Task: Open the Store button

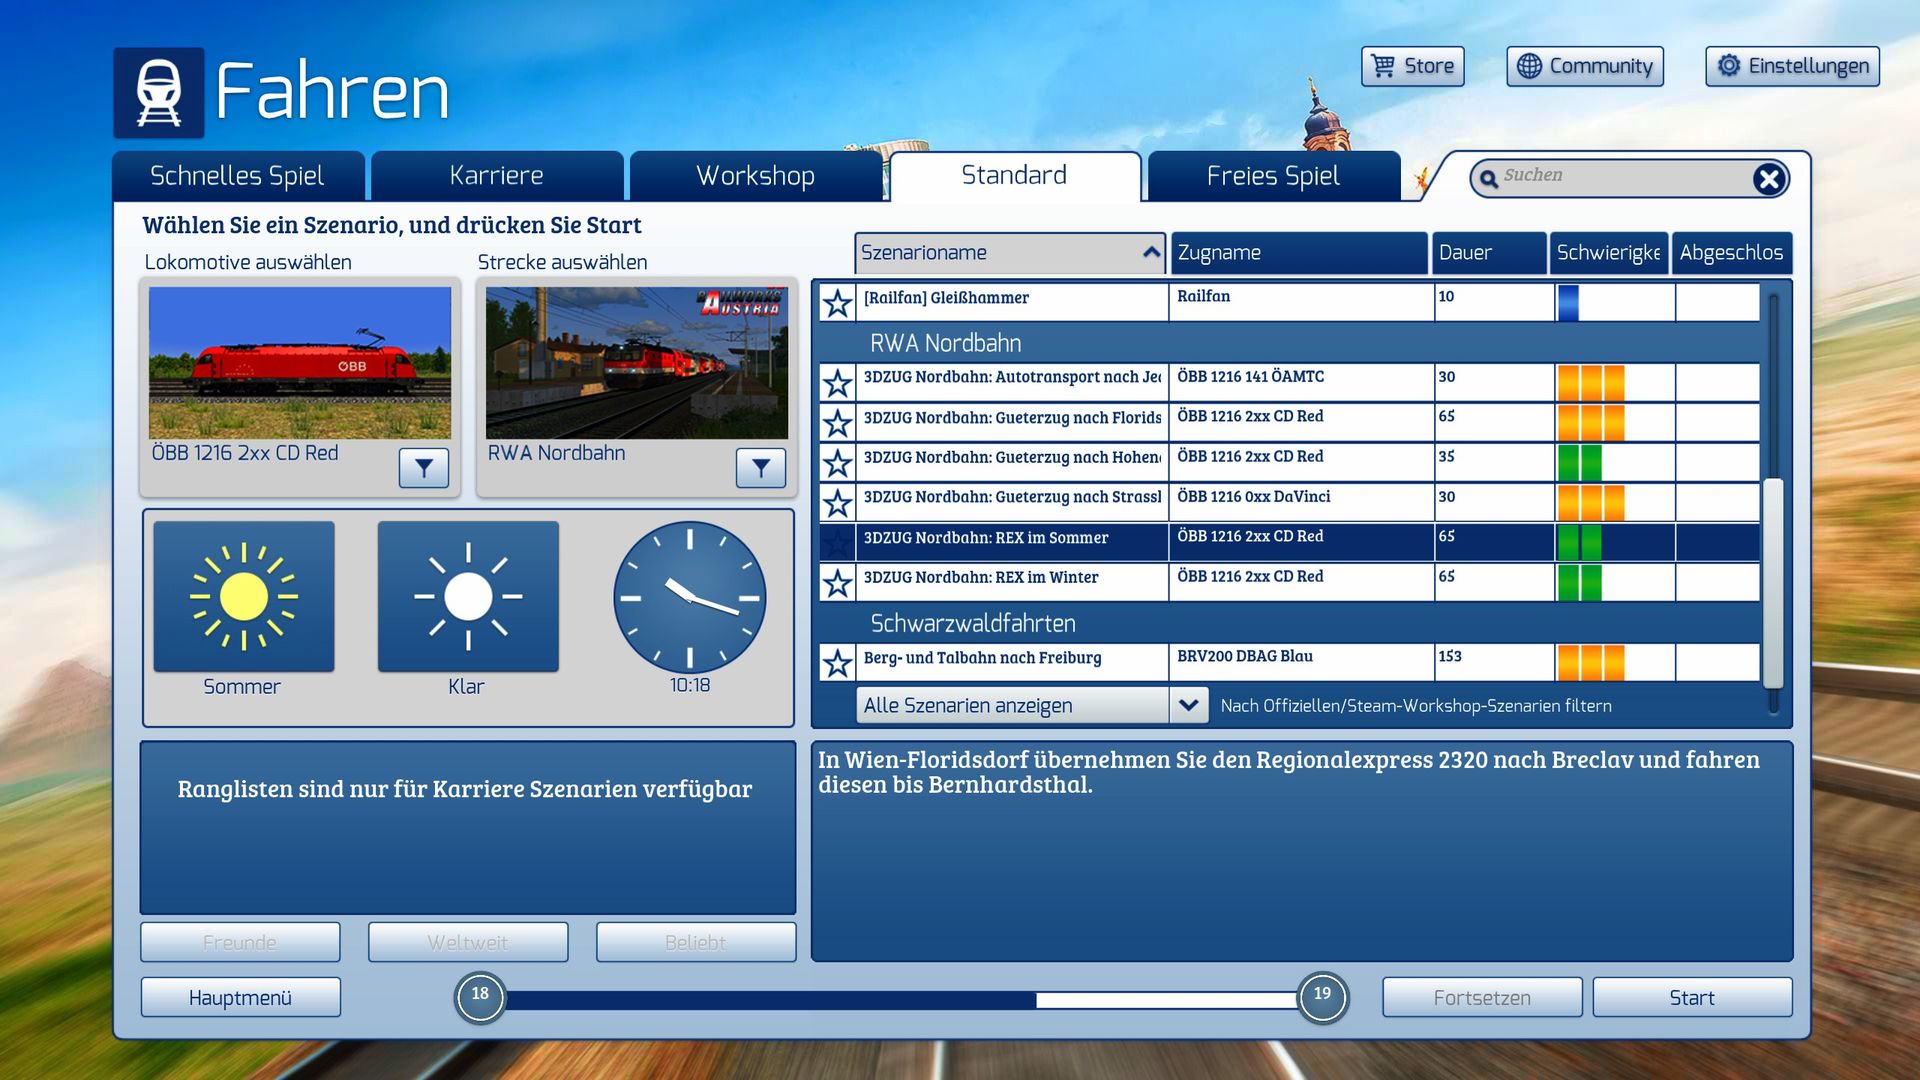Action: coord(1412,66)
